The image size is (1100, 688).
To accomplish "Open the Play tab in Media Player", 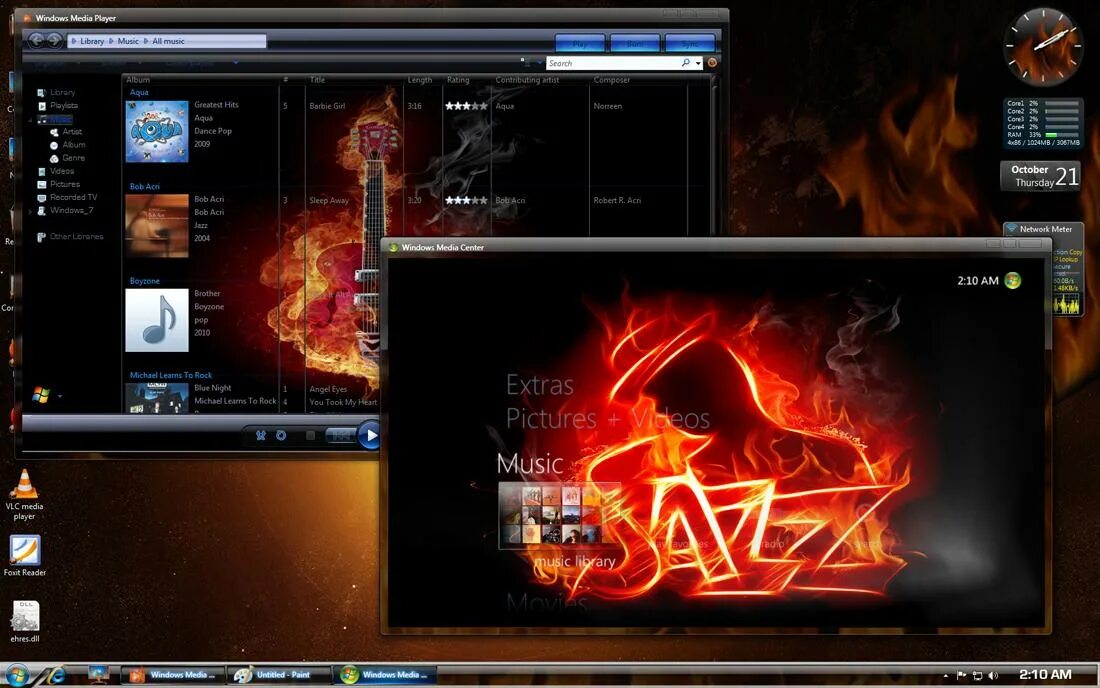I will coord(579,43).
